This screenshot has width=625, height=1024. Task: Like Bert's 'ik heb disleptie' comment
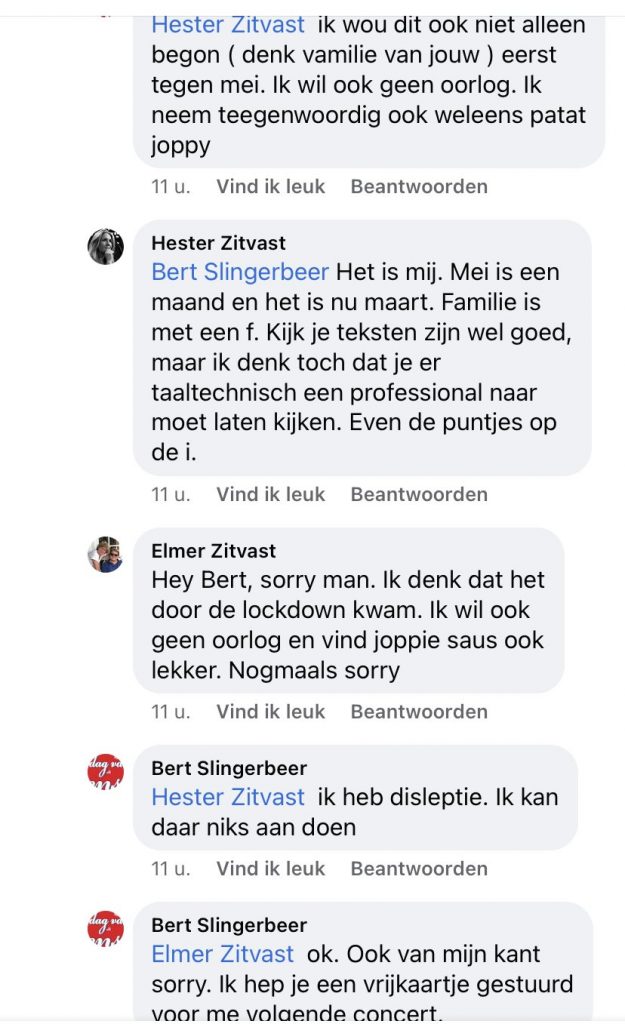(270, 869)
